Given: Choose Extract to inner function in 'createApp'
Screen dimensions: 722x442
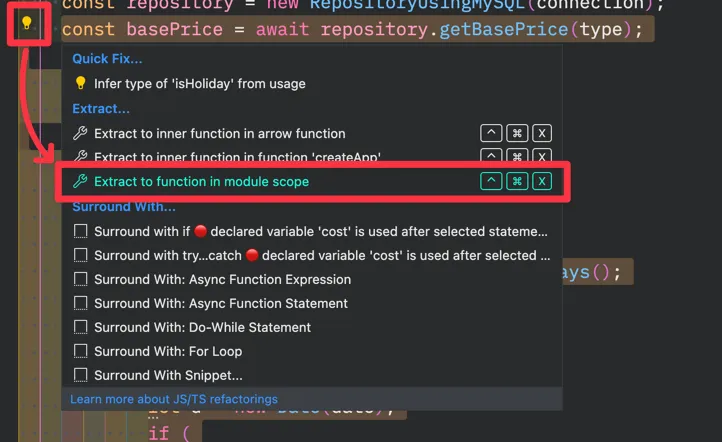Looking at the screenshot, I should 237,157.
